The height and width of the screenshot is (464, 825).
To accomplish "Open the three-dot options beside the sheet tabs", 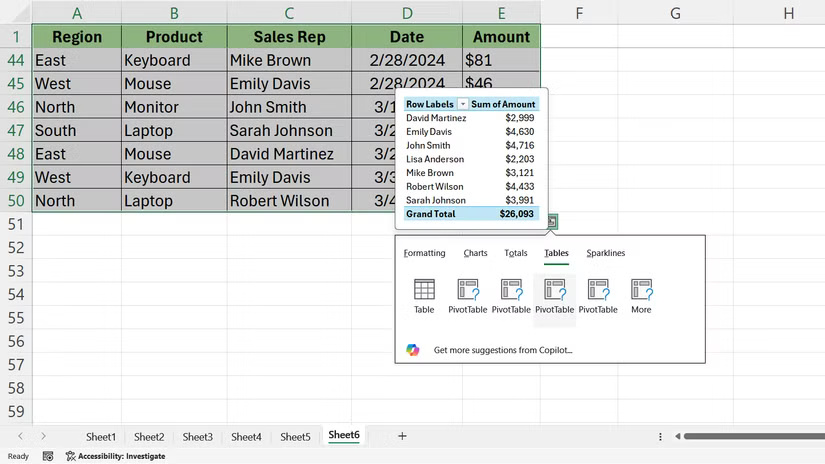I will coord(660,437).
